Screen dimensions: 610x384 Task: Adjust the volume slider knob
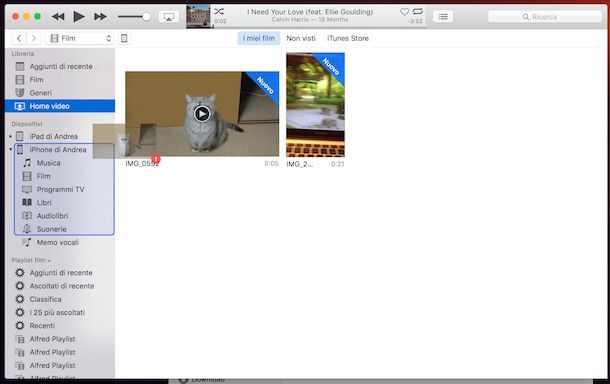(146, 17)
